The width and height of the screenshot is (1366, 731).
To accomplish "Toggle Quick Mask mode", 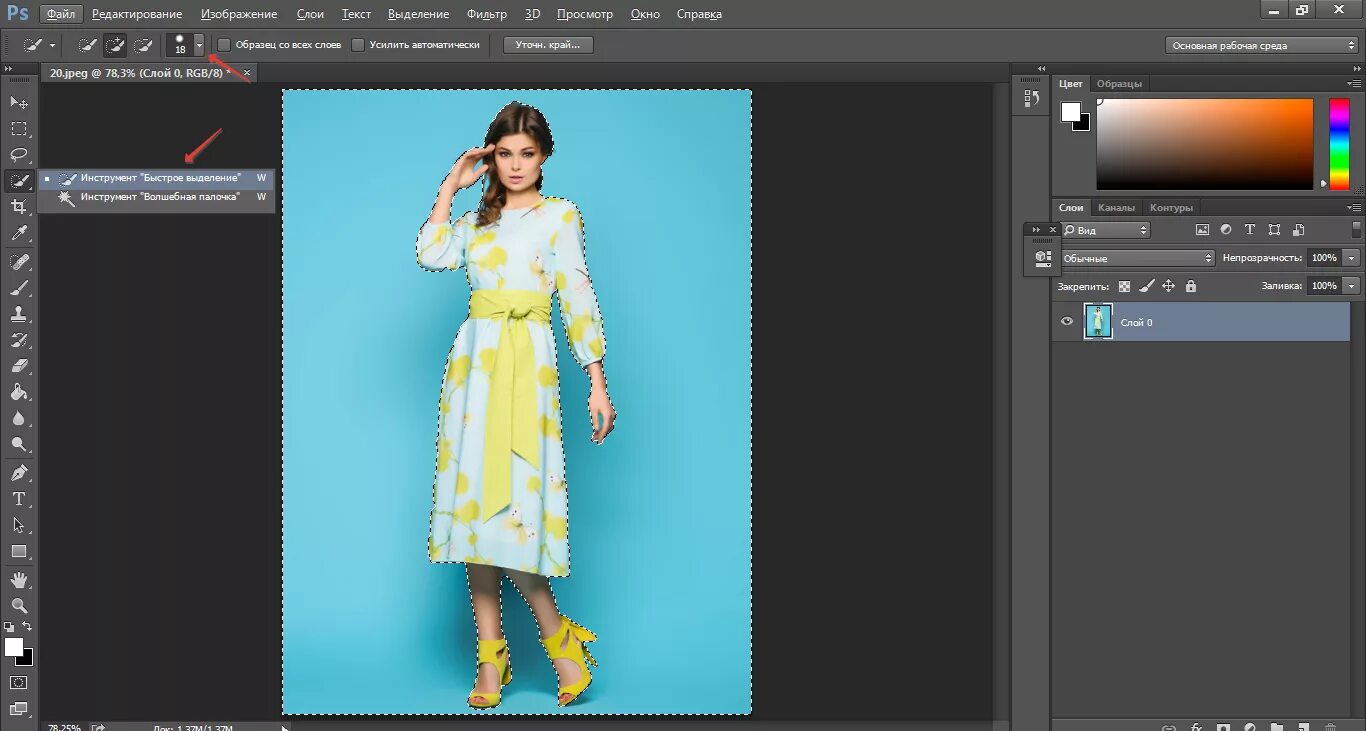I will 18,682.
